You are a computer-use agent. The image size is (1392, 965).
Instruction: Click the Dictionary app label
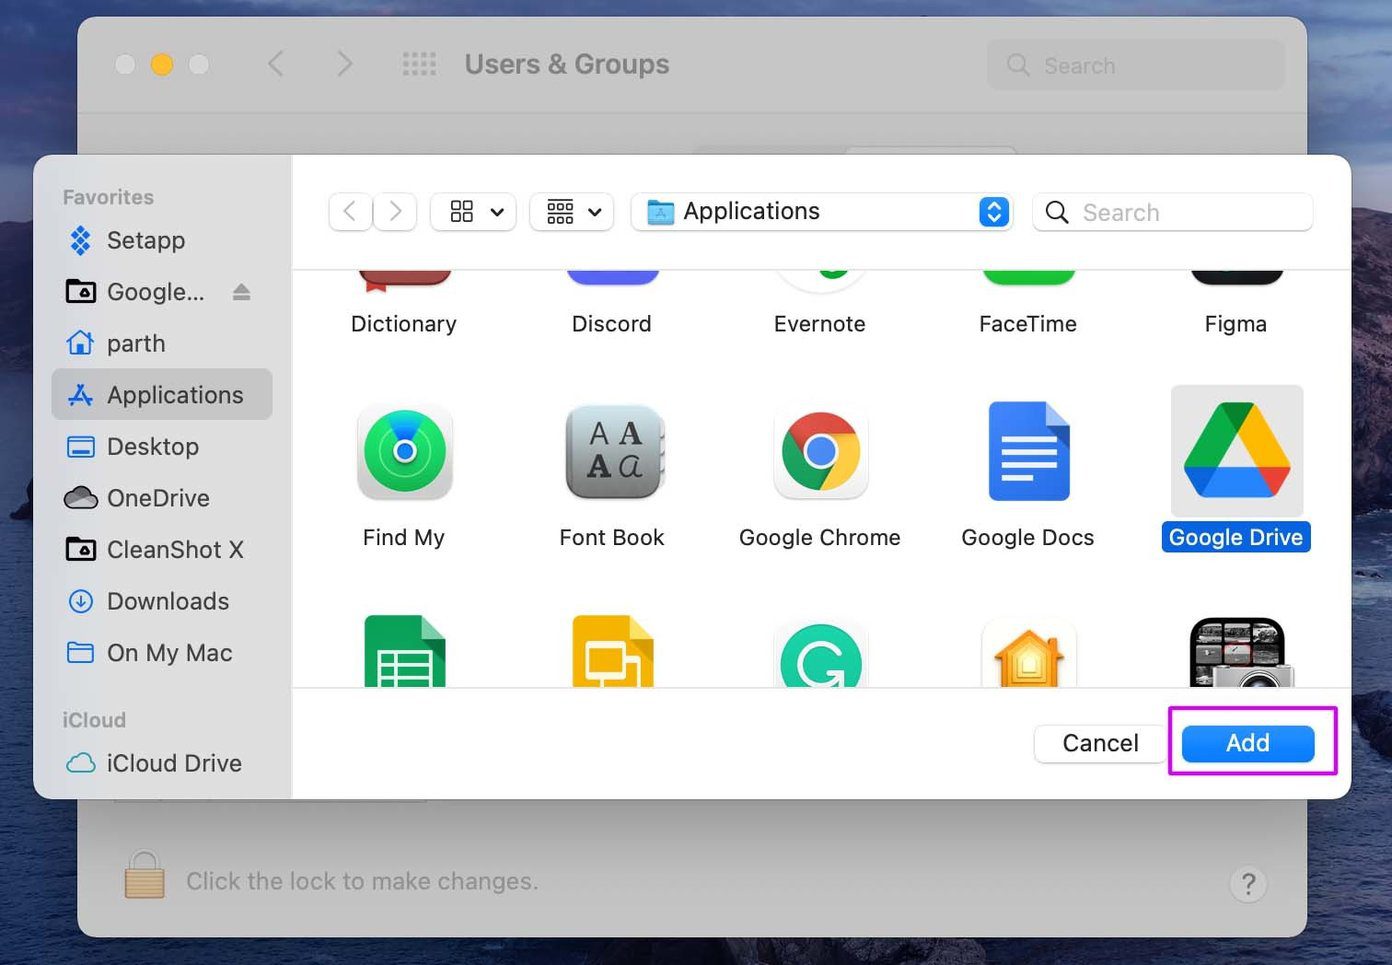404,324
